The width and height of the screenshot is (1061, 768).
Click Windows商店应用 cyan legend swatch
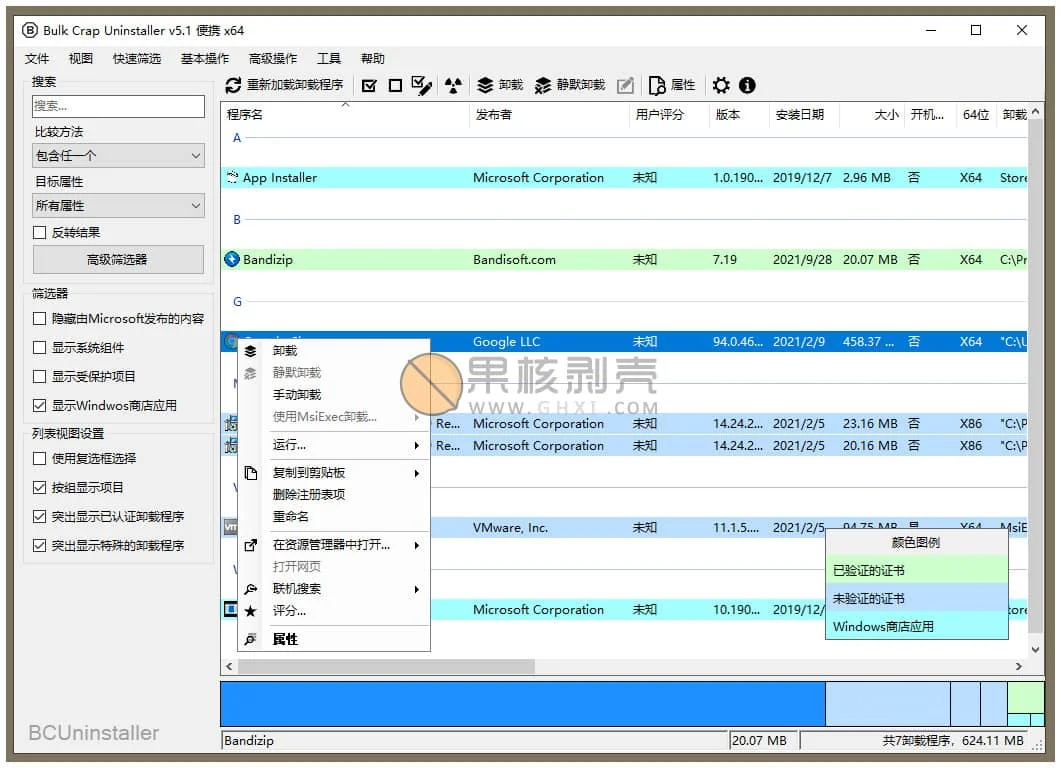click(917, 626)
